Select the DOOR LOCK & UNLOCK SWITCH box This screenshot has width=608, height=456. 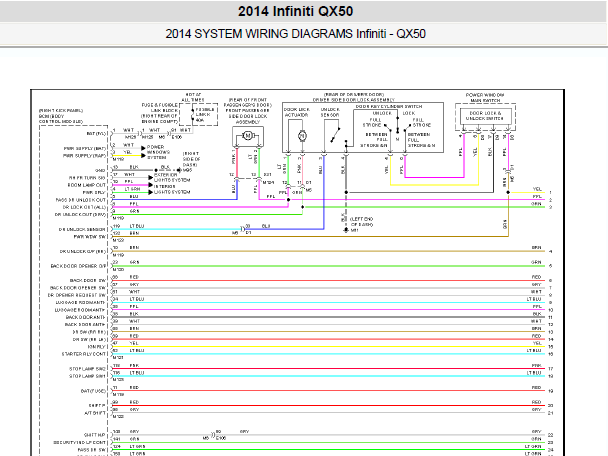485,116
